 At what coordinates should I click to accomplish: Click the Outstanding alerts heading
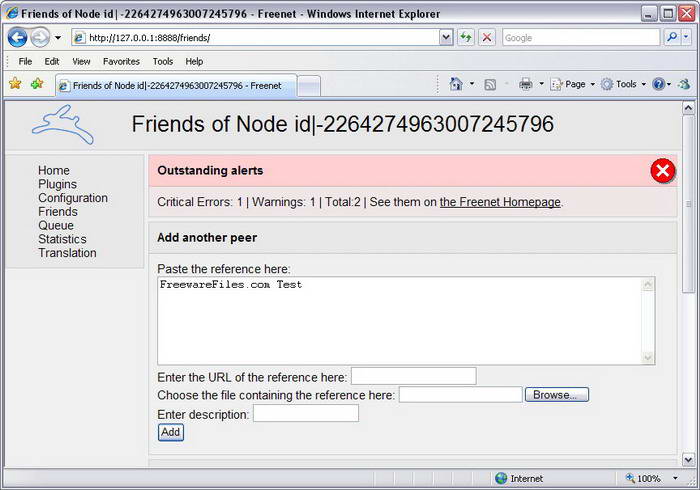coord(210,170)
